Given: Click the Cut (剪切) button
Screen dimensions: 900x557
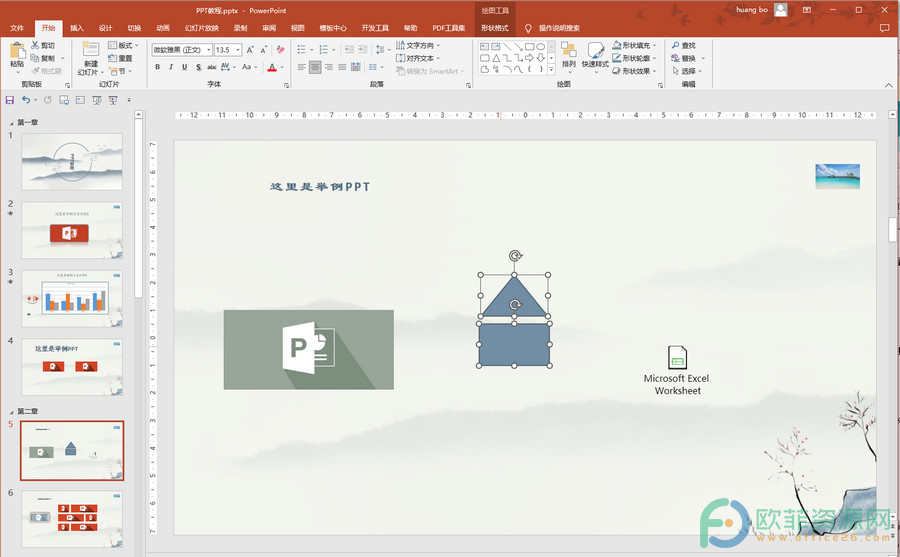Looking at the screenshot, I should 44,45.
